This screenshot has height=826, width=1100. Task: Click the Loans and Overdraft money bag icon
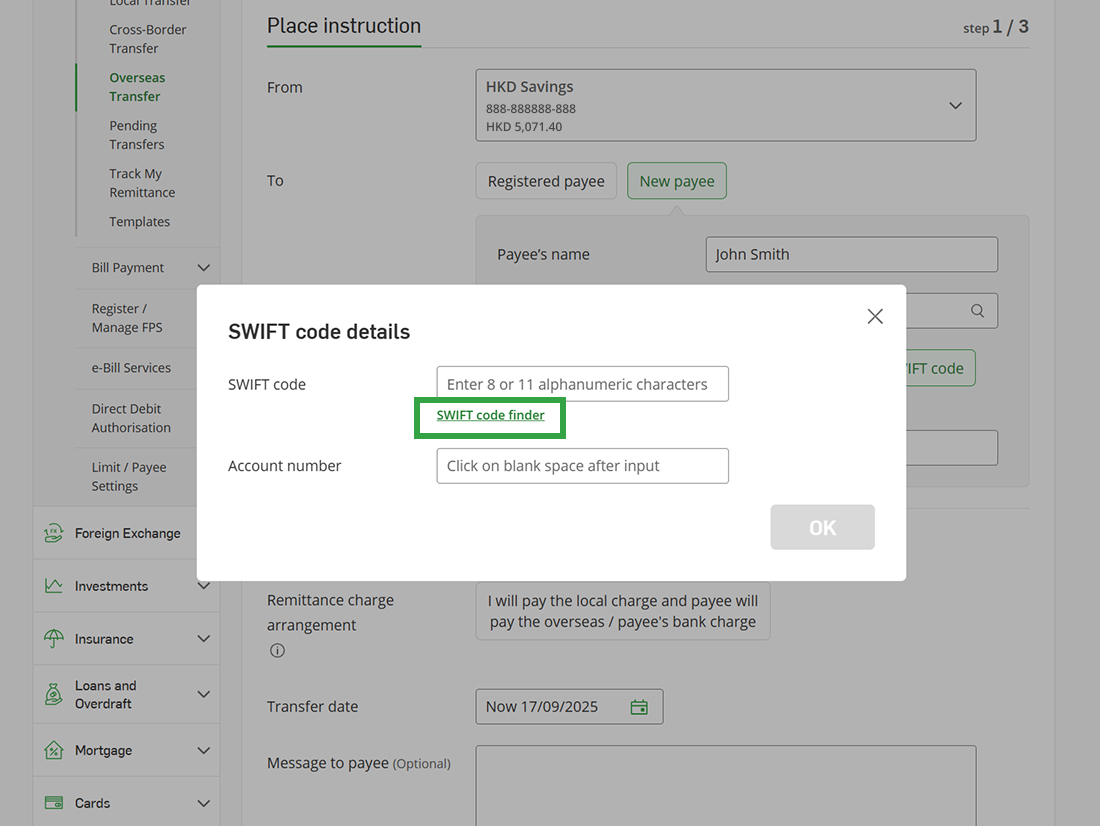tap(53, 693)
